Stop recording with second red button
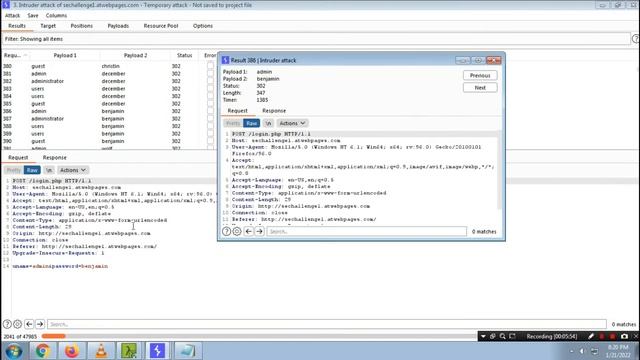The width and height of the screenshot is (640, 360). click(613, 336)
